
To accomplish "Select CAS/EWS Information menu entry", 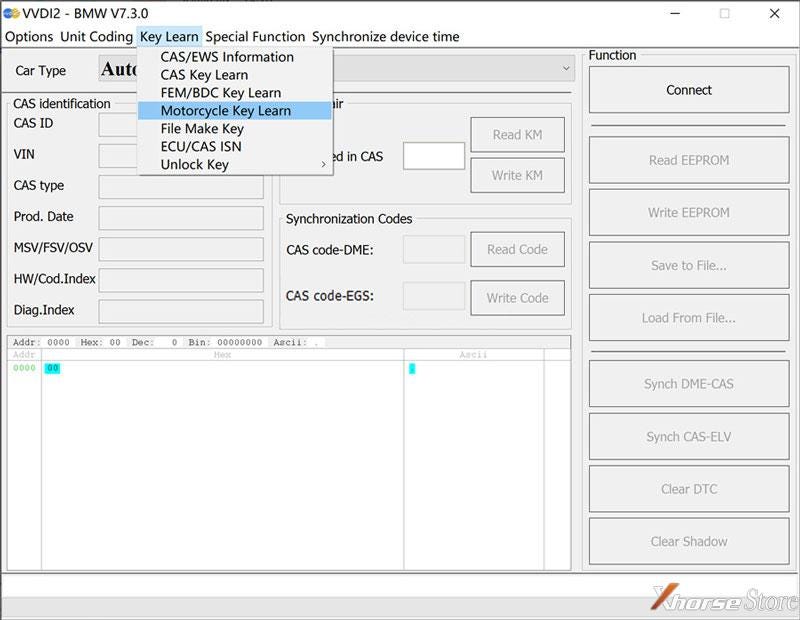I will pos(235,57).
